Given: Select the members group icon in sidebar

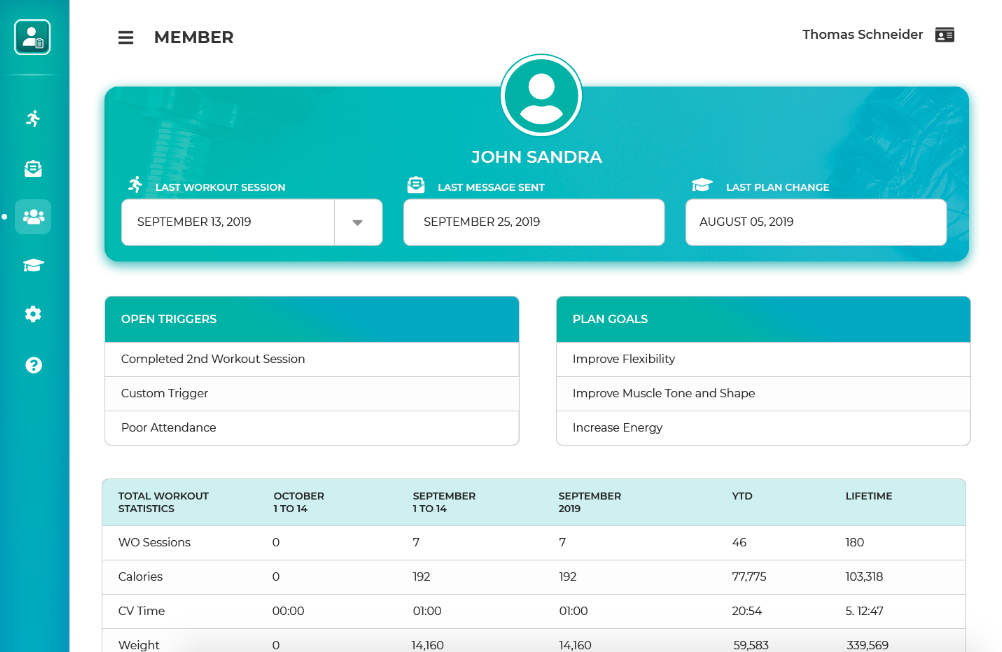Looking at the screenshot, I should pos(33,216).
